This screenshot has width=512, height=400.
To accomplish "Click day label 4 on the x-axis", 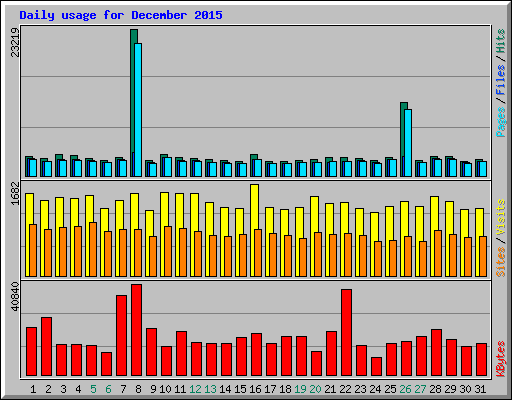I will pos(78,389).
